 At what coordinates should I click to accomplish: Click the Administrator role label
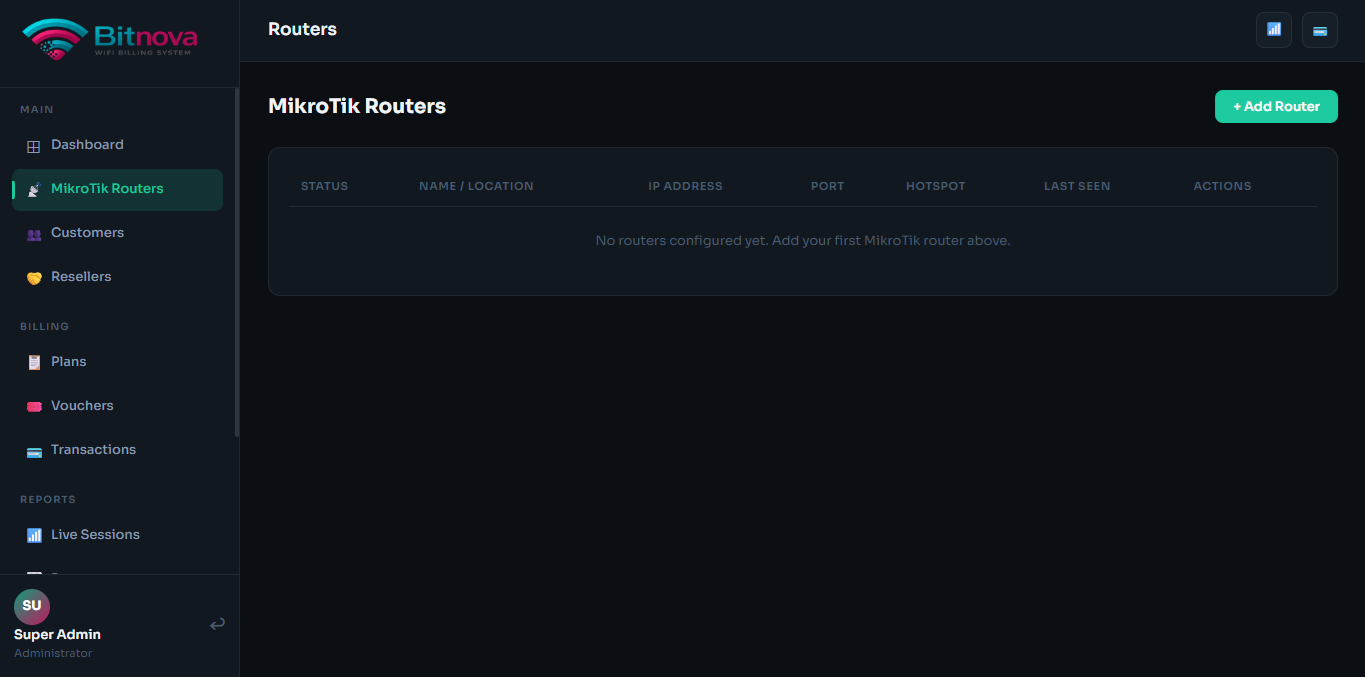coord(53,654)
